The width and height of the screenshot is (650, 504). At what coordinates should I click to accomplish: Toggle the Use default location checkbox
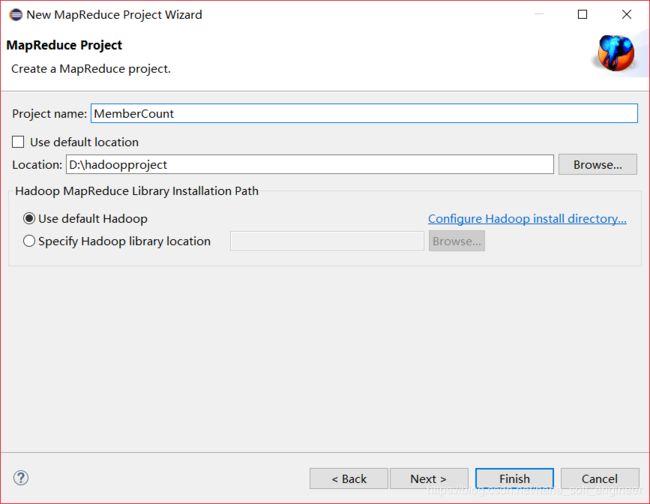(x=18, y=142)
